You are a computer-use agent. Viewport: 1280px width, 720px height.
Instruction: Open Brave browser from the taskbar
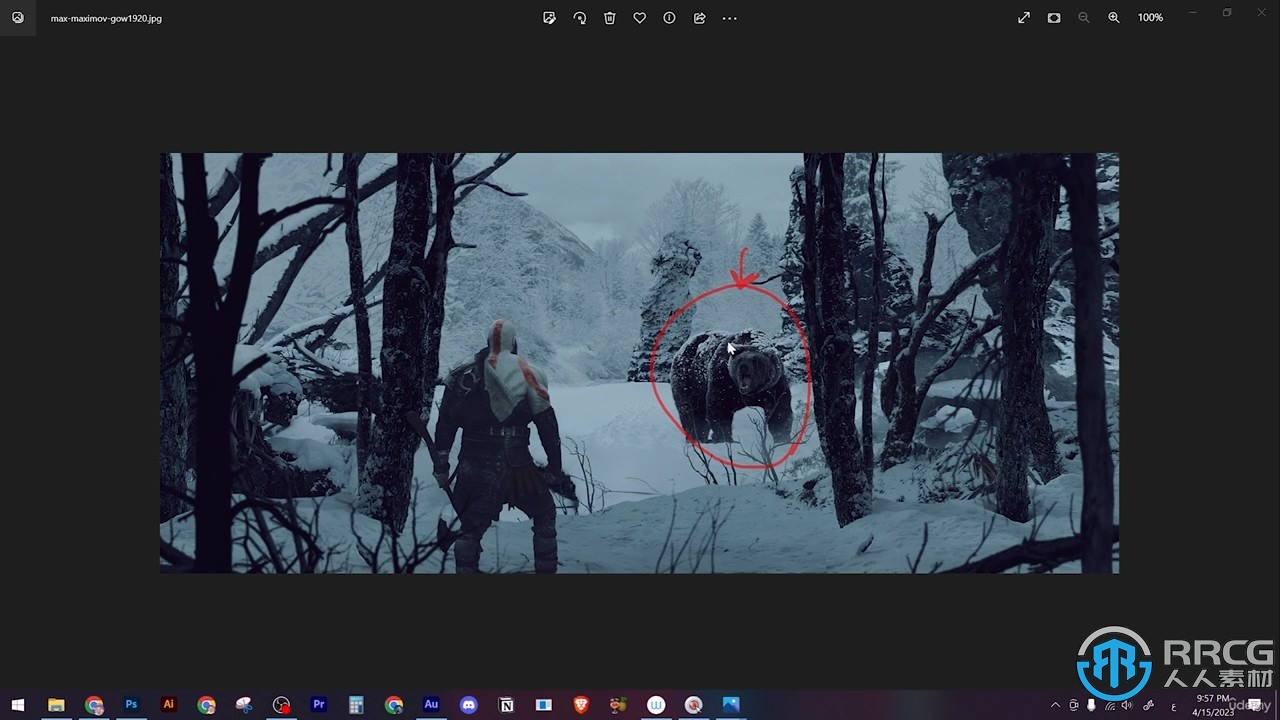click(x=581, y=705)
